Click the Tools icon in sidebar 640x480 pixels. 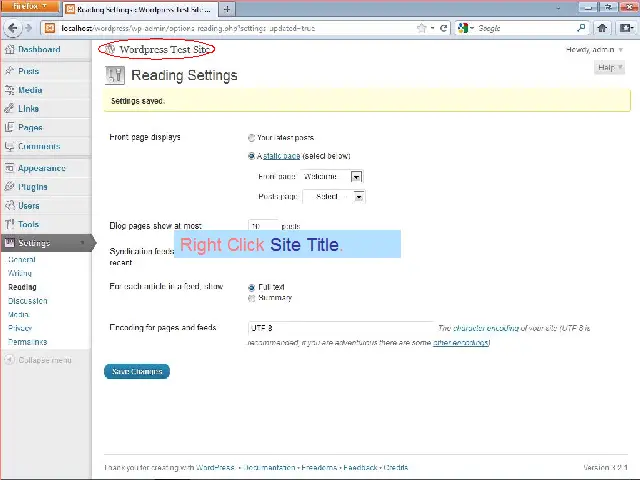[9, 225]
